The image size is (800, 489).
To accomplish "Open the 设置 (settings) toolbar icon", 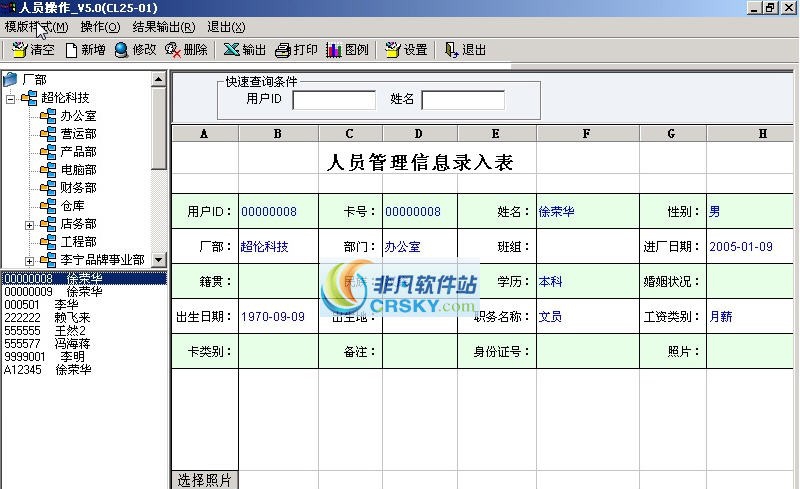I will [x=392, y=50].
